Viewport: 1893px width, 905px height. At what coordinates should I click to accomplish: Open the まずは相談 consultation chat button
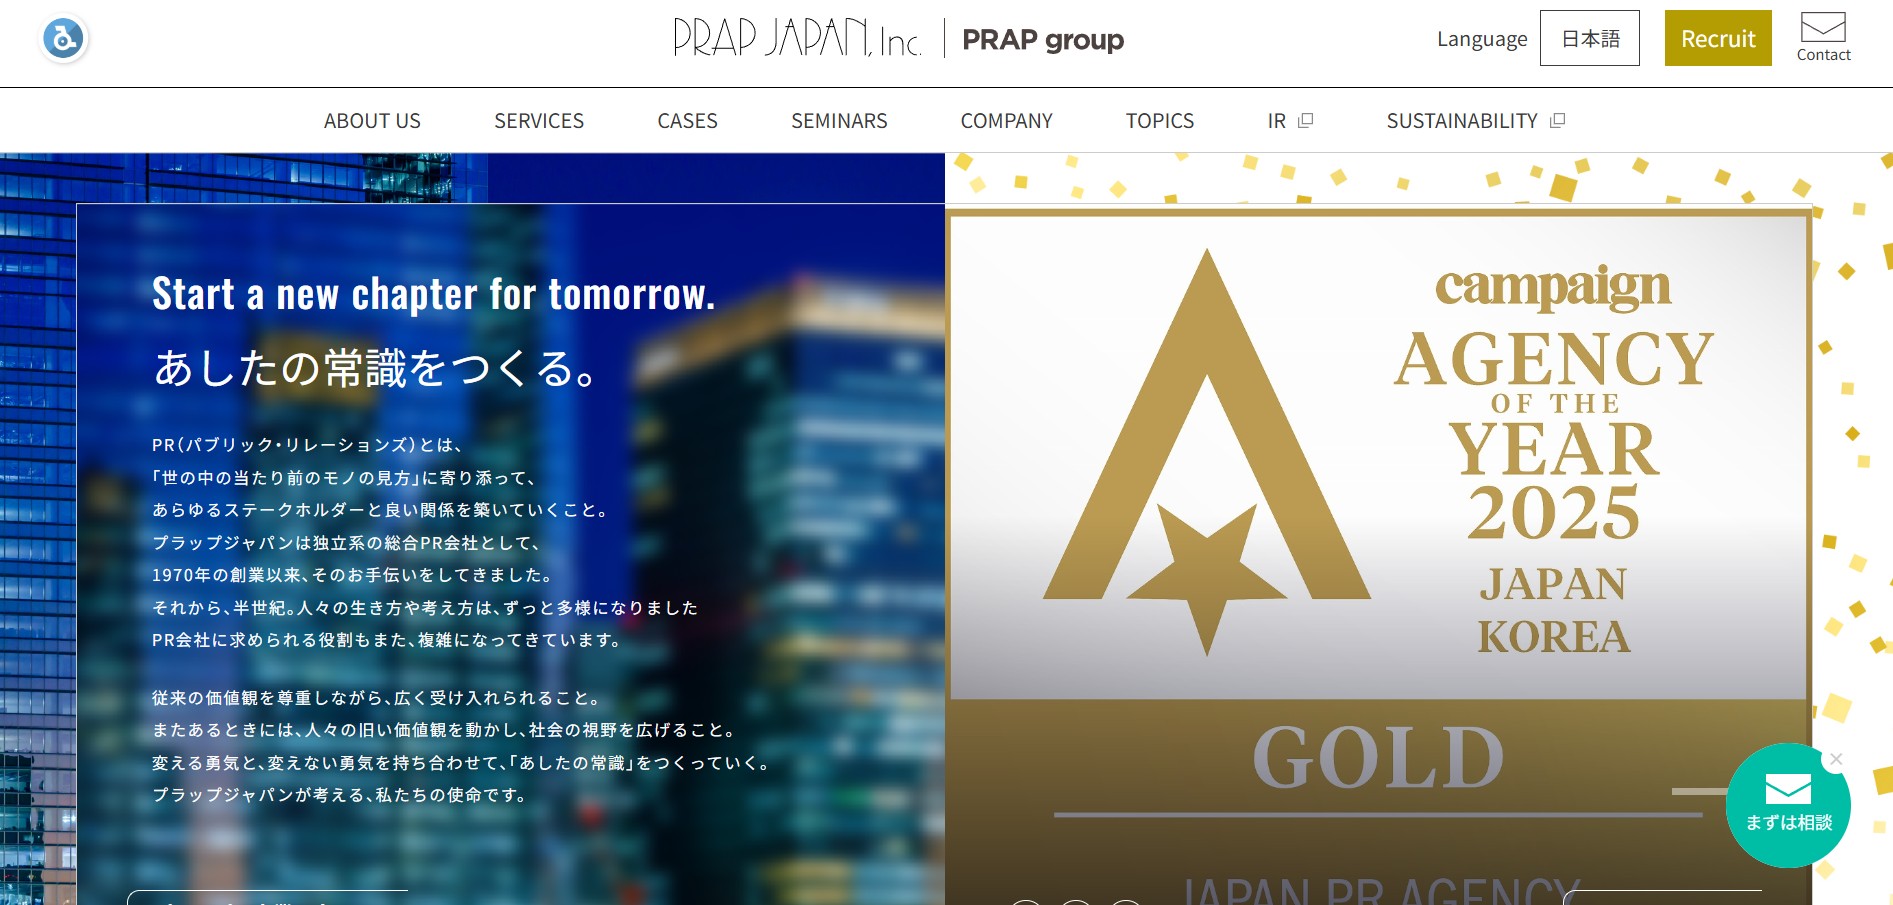pyautogui.click(x=1788, y=805)
